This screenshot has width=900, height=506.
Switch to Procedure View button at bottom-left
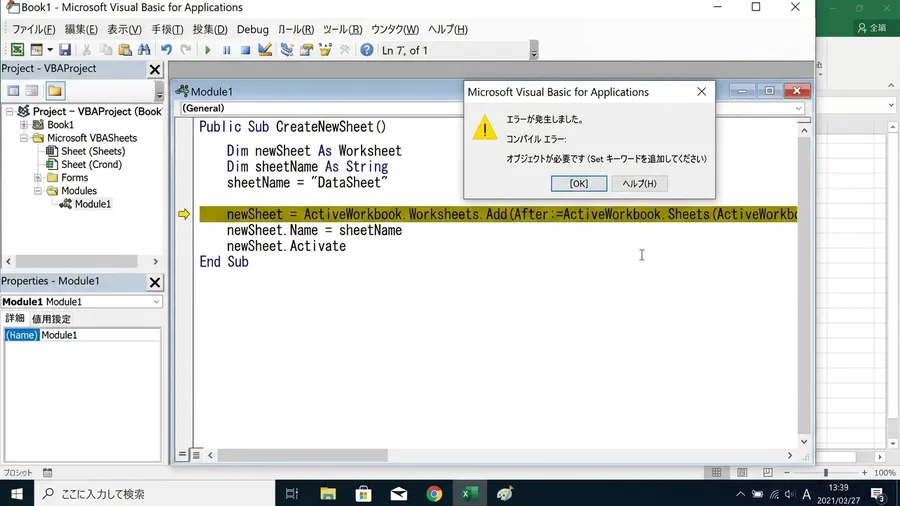[x=182, y=455]
